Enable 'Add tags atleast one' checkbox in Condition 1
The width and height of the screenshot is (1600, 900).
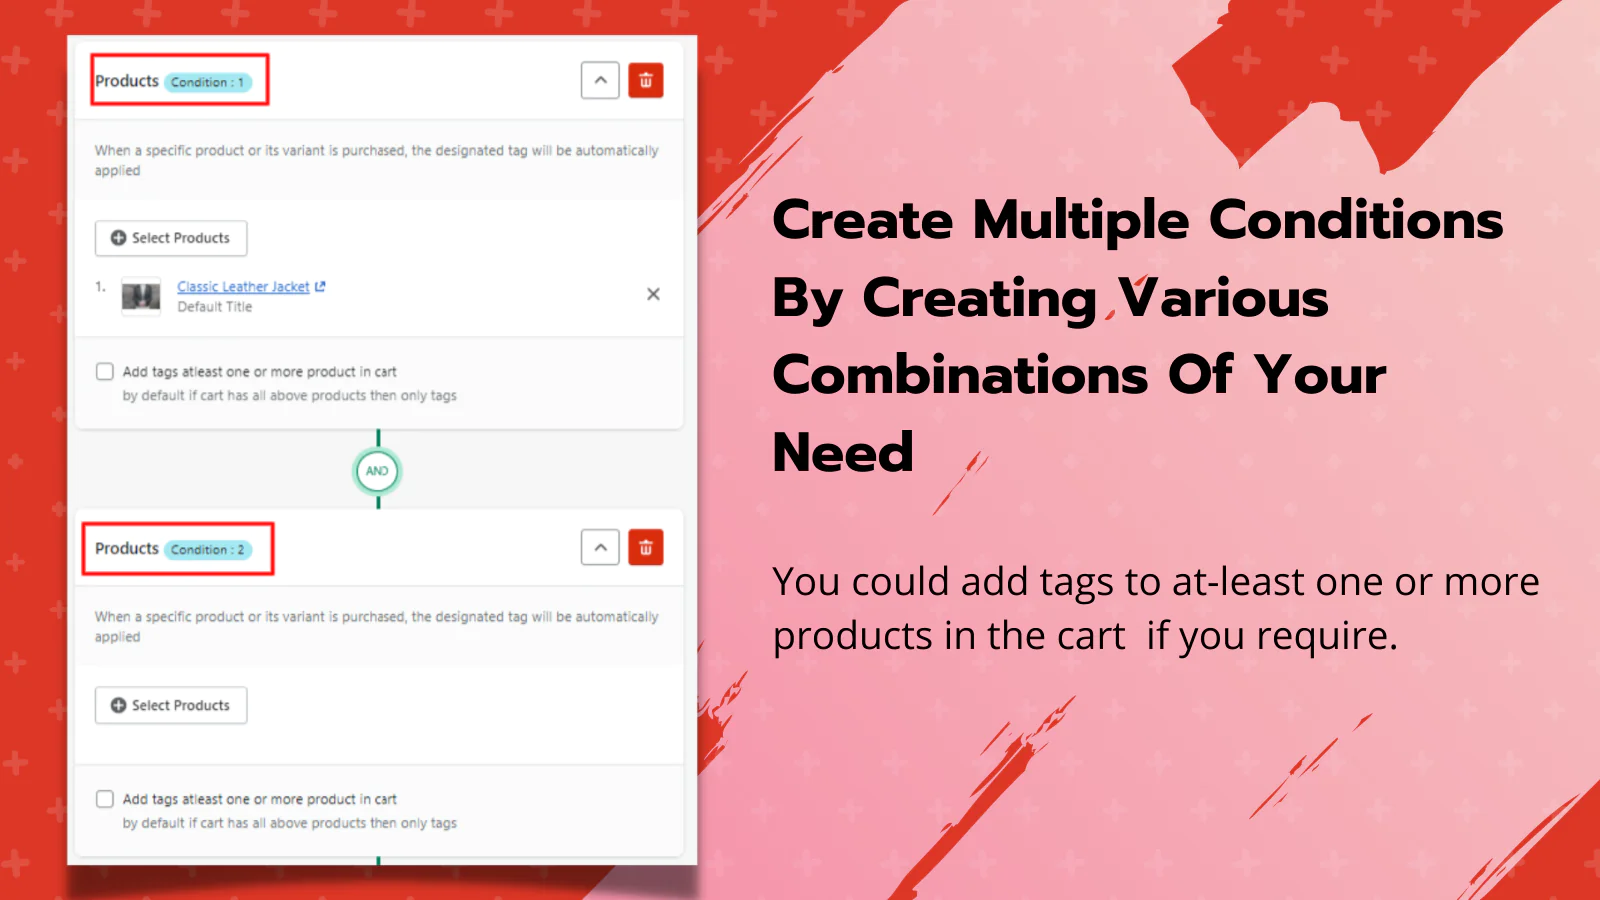coord(104,372)
